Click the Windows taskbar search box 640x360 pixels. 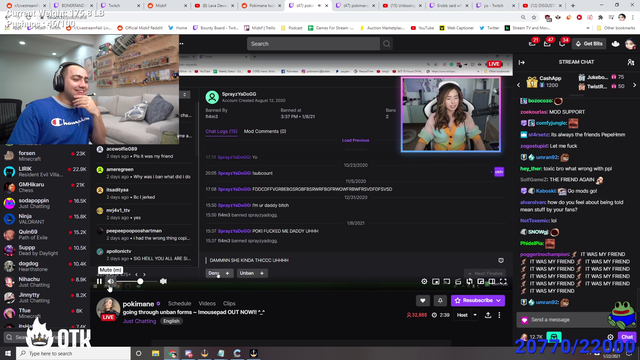(73, 353)
